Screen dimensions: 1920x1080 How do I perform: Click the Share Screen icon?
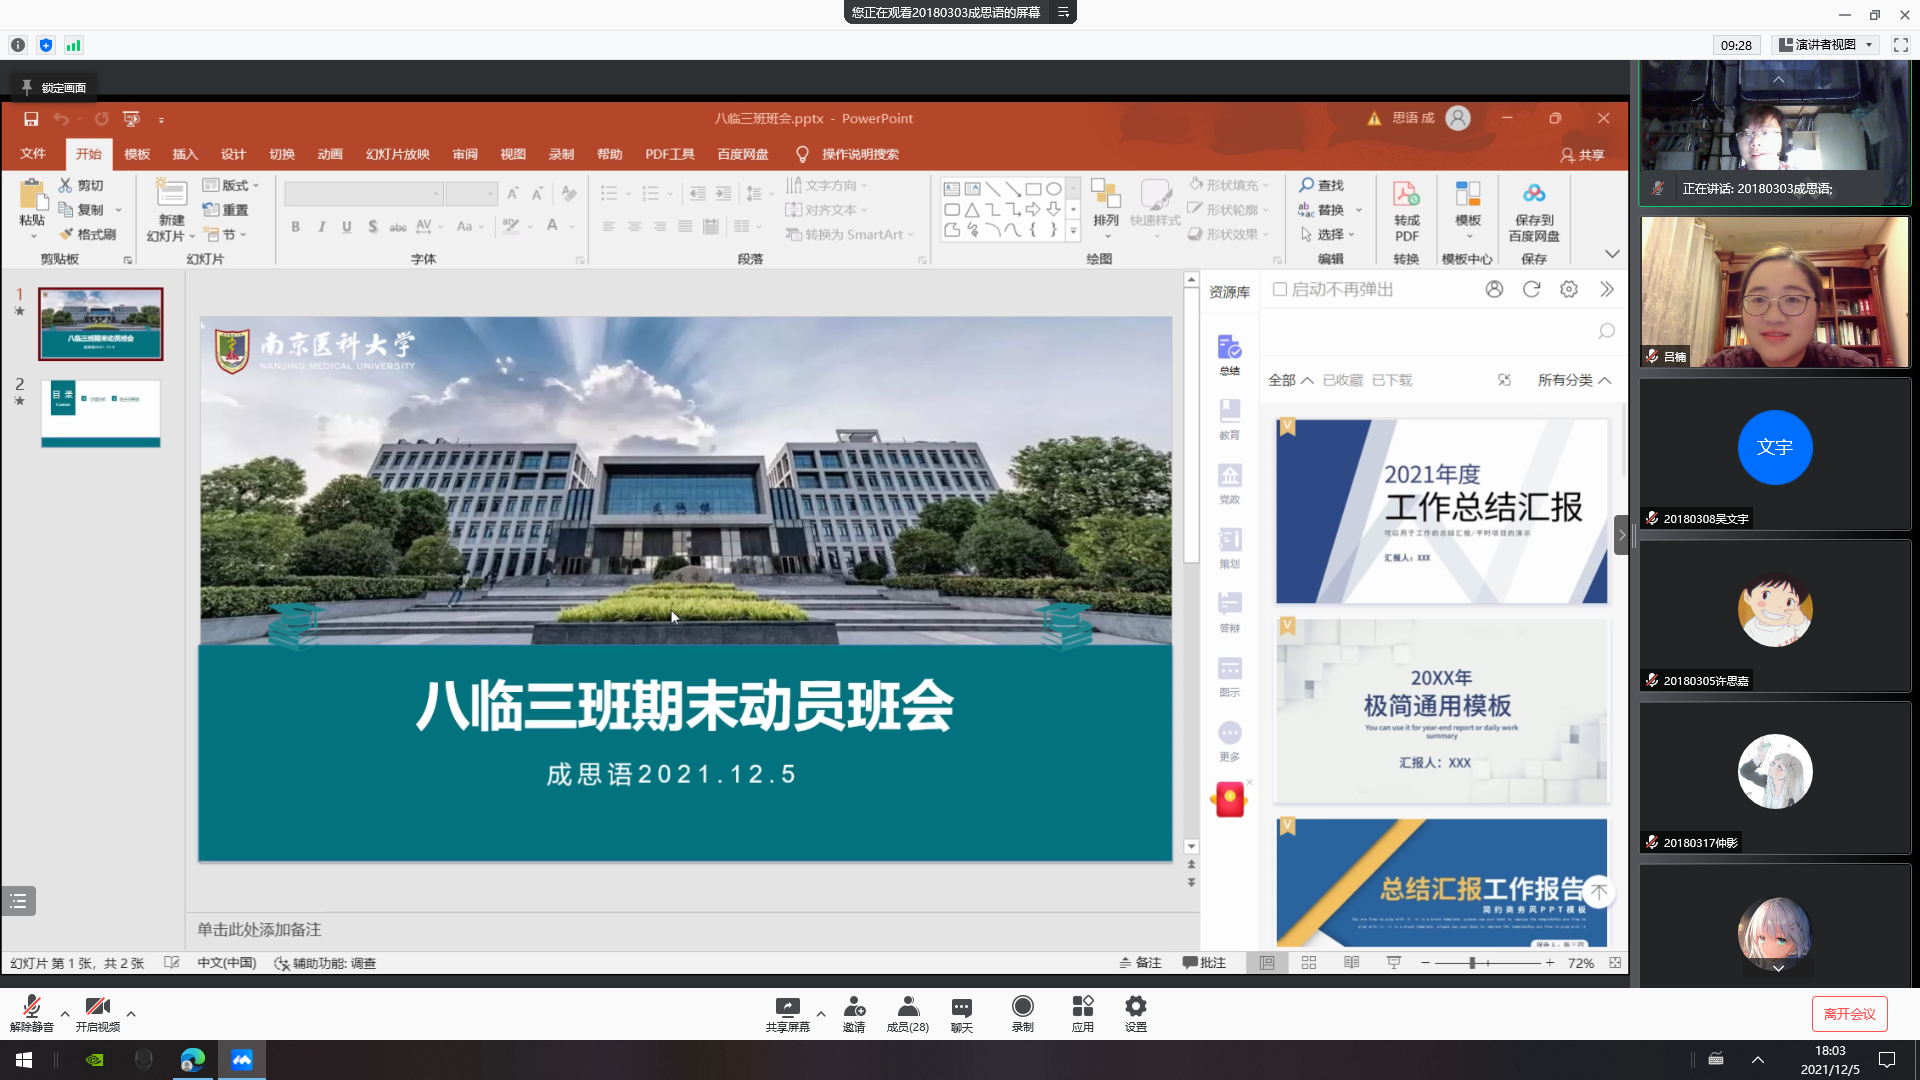pyautogui.click(x=787, y=1007)
